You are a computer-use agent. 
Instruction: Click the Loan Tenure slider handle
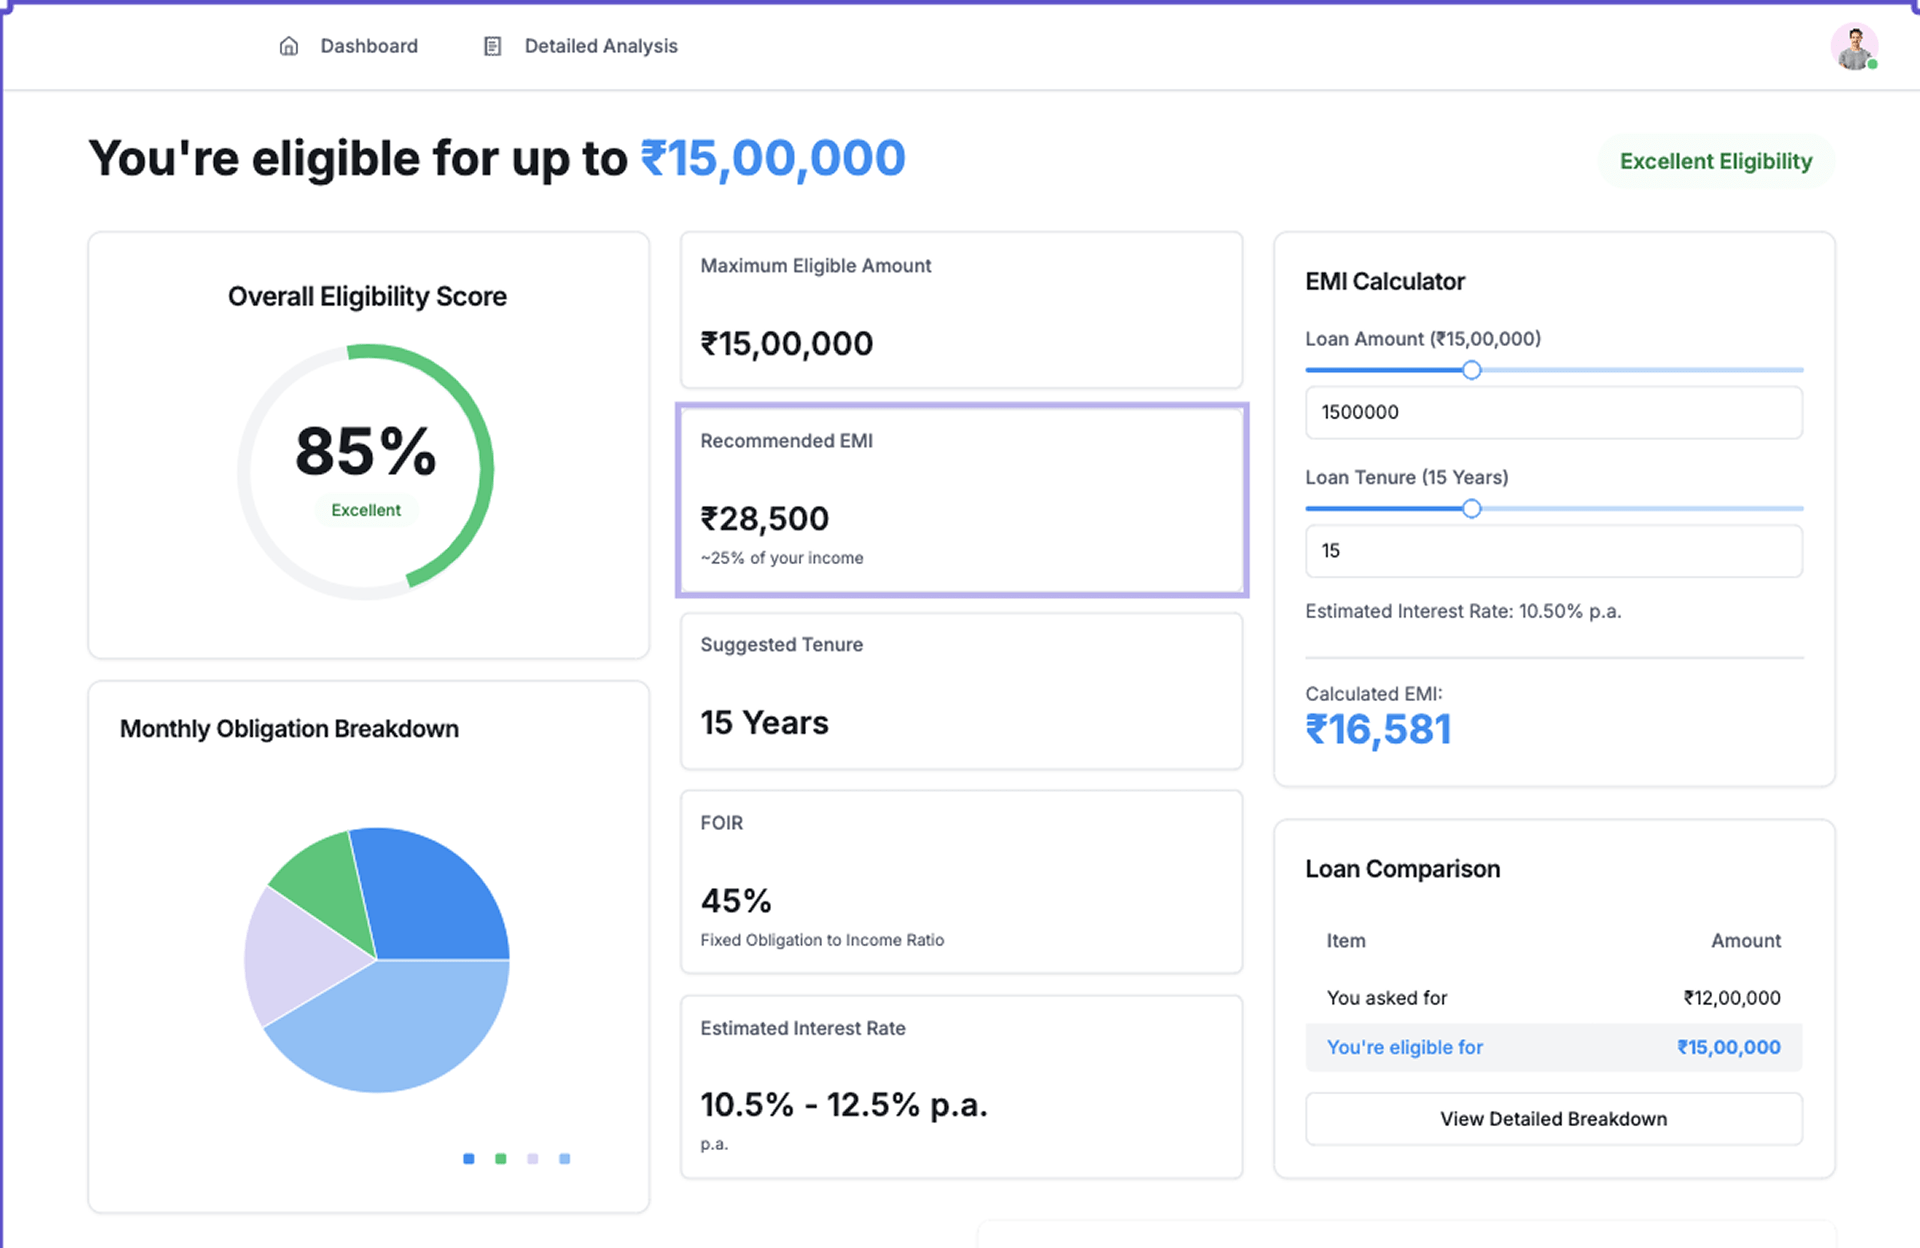tap(1471, 509)
